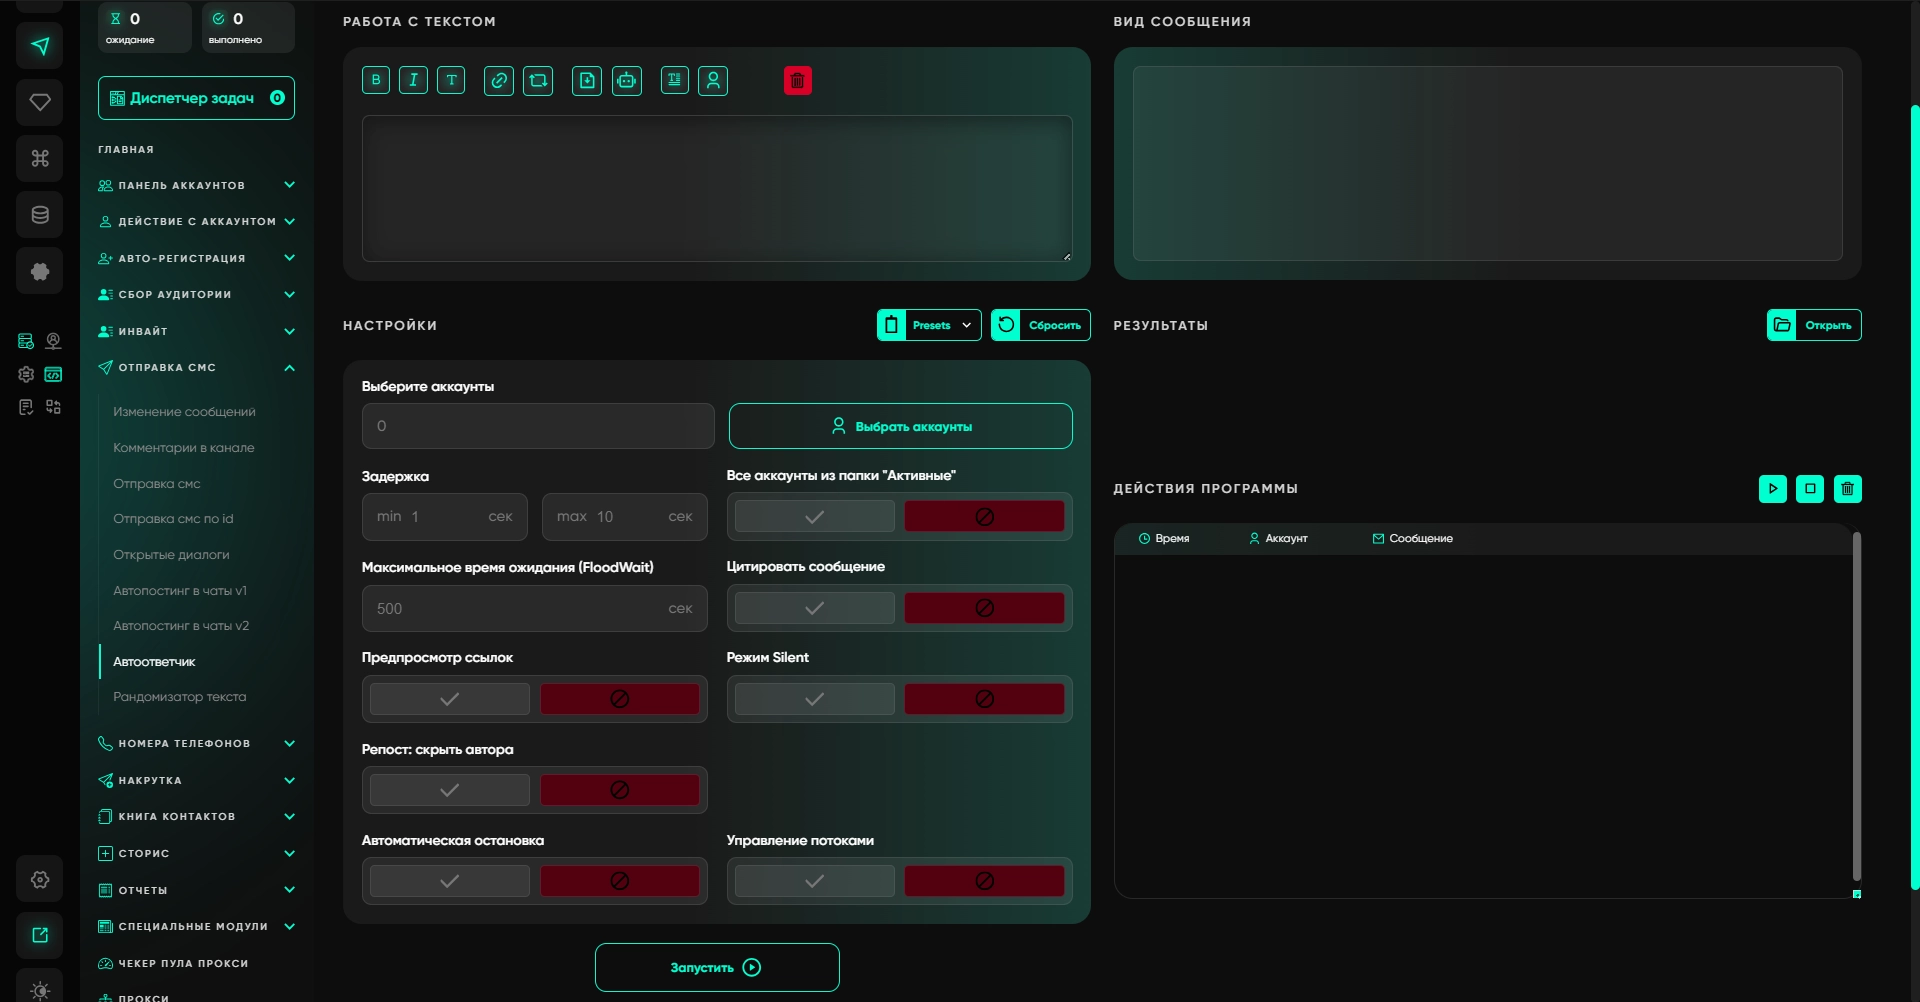Viewport: 1920px width, 1002px height.
Task: Click the file download icon in editor toolbar
Action: [587, 80]
